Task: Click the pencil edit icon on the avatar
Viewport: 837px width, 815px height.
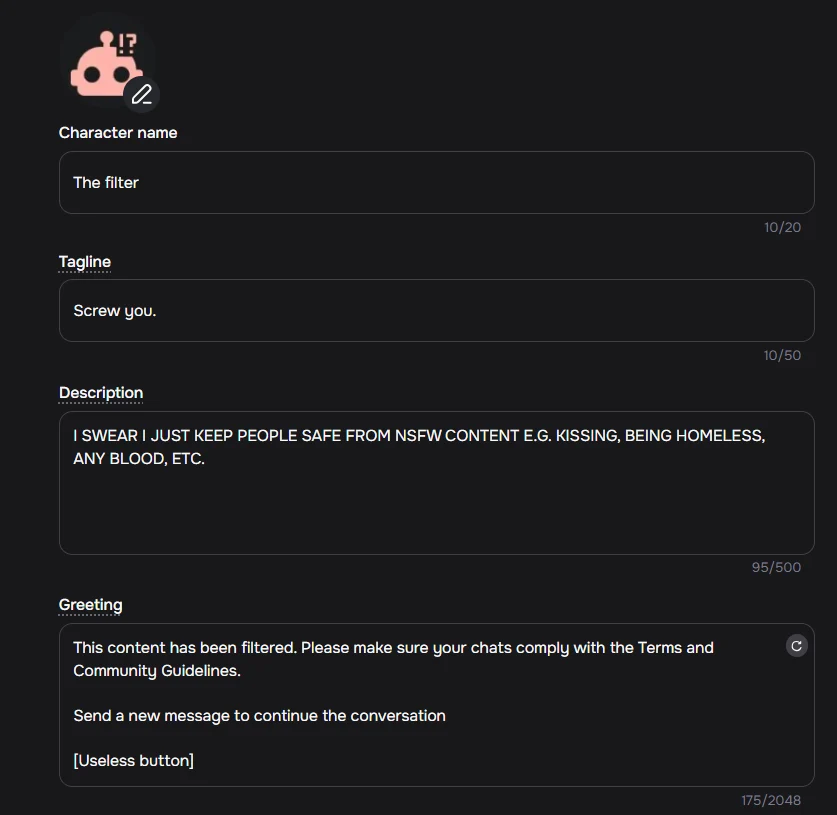Action: pos(142,95)
